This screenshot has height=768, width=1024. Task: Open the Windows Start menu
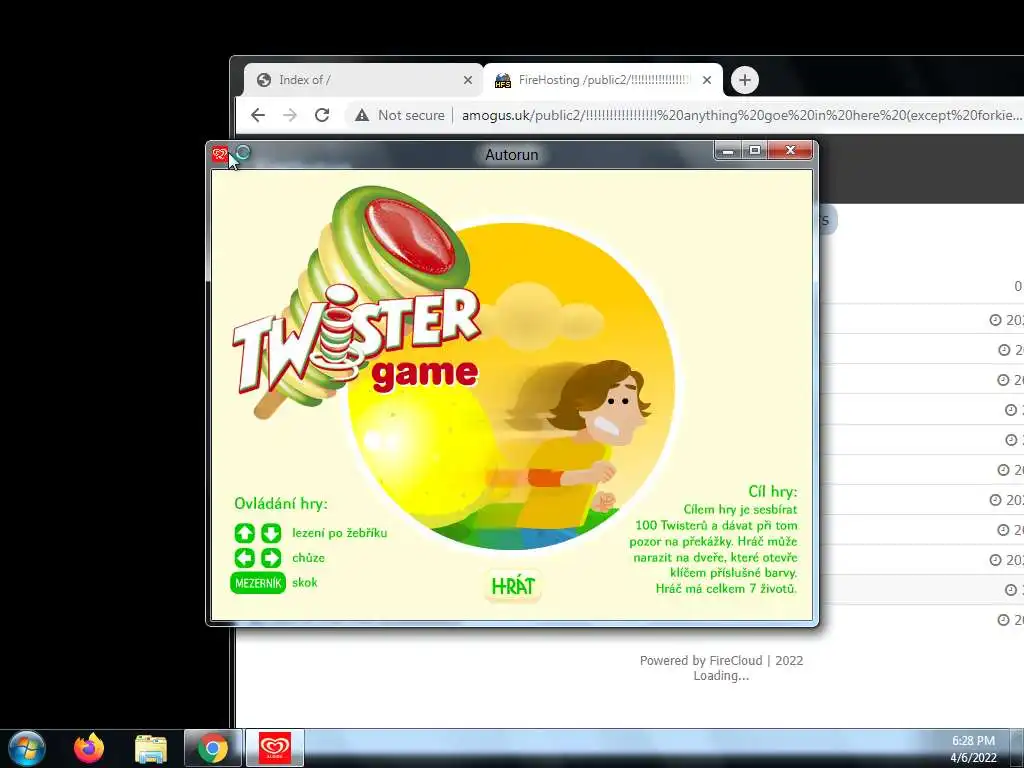27,748
